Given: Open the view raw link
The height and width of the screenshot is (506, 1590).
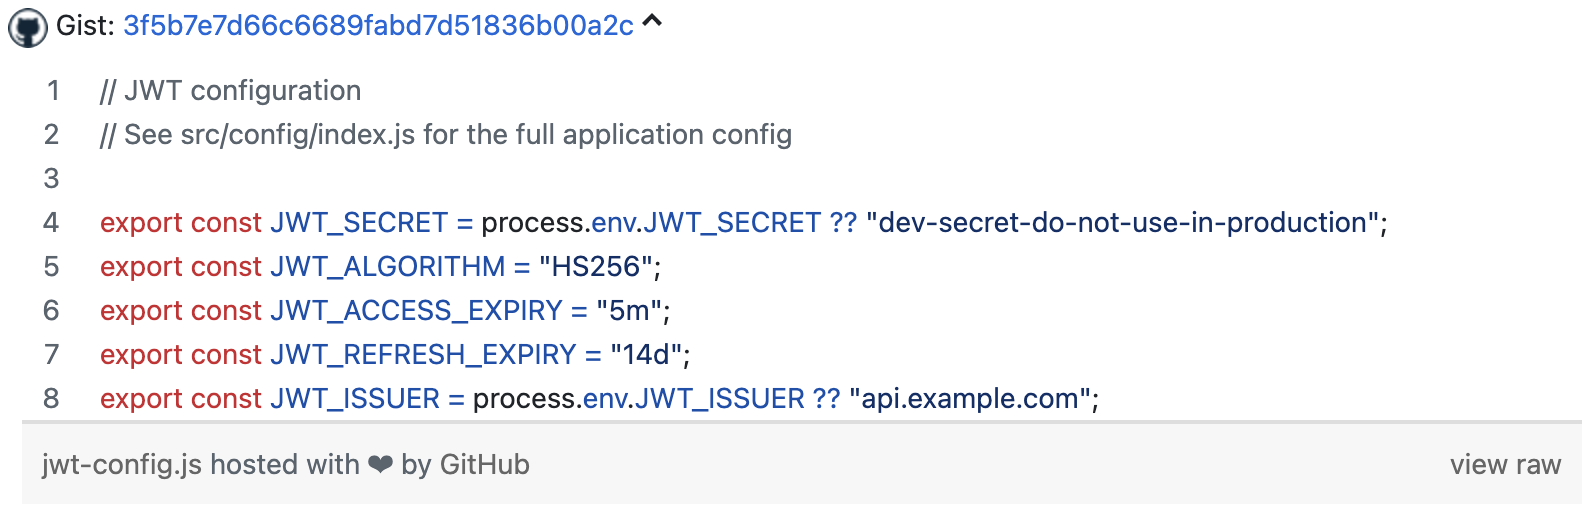Looking at the screenshot, I should click(1505, 465).
